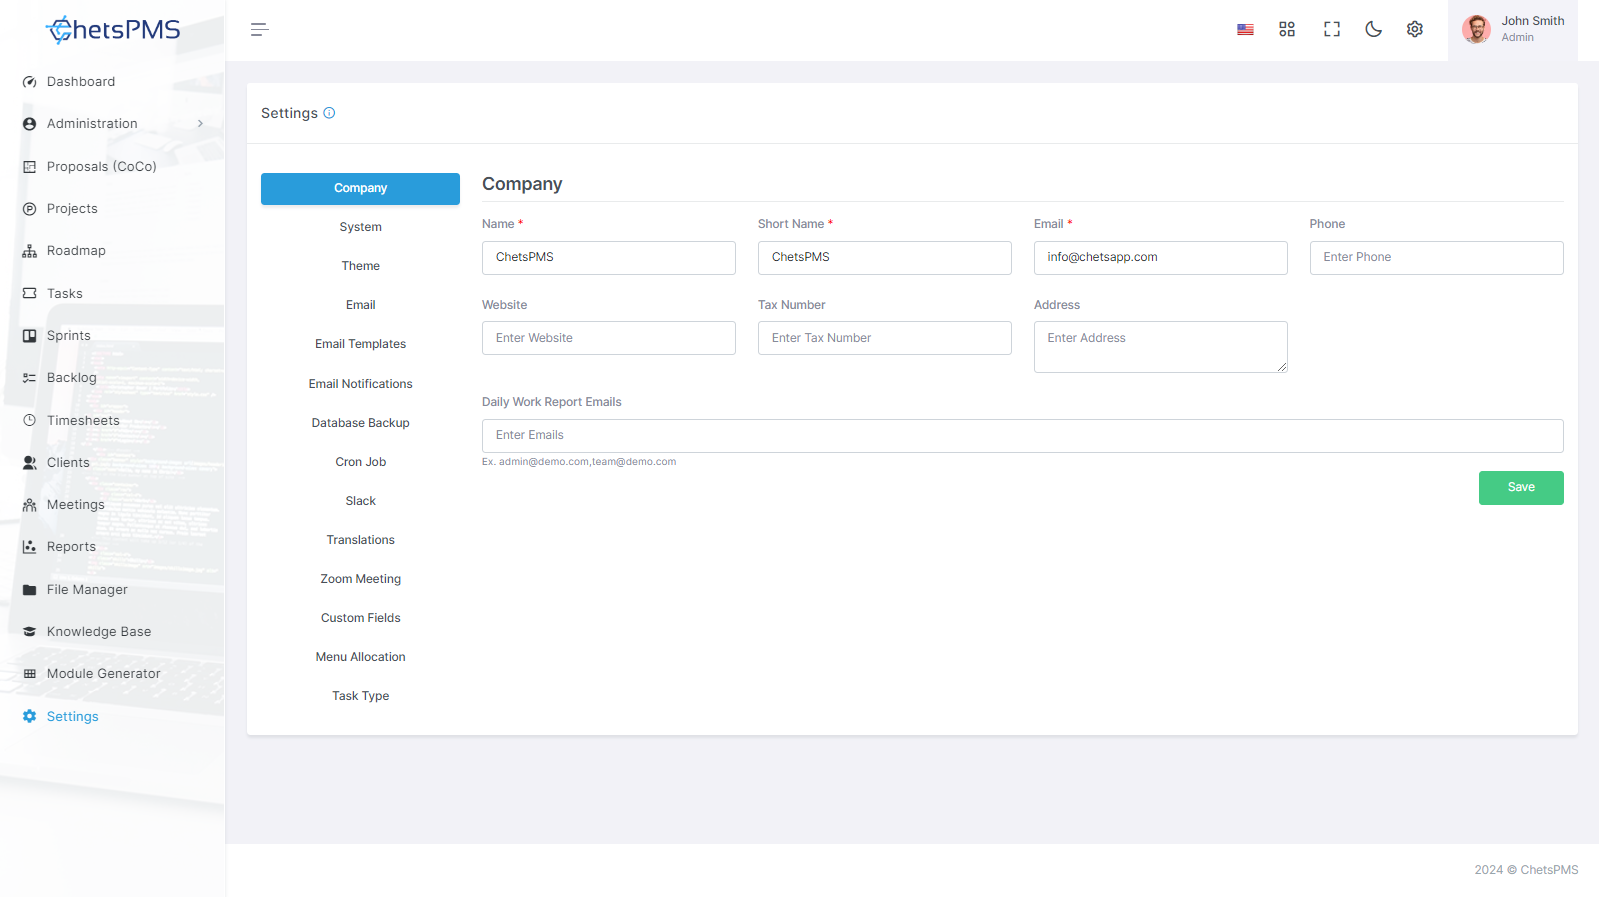Open the header settings gear icon
The width and height of the screenshot is (1599, 897).
pos(1415,30)
